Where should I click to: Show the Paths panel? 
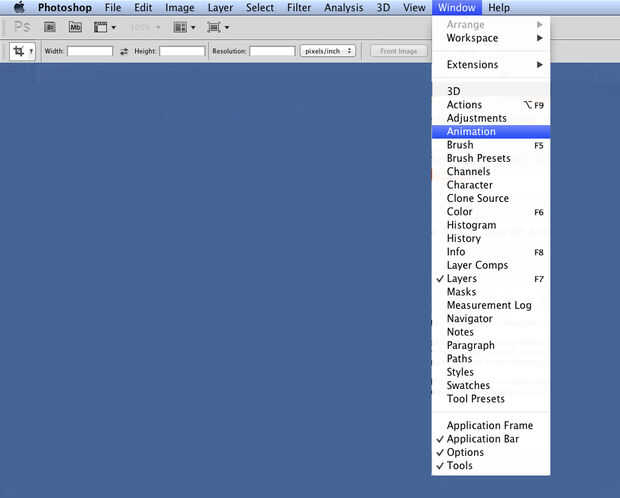491,359
